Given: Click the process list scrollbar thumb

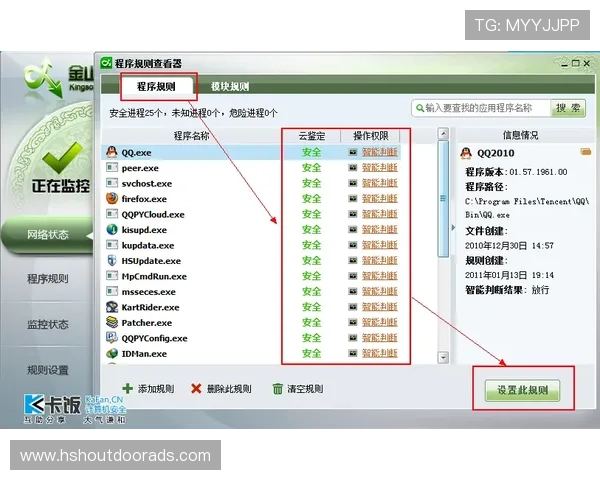Looking at the screenshot, I should tap(443, 199).
